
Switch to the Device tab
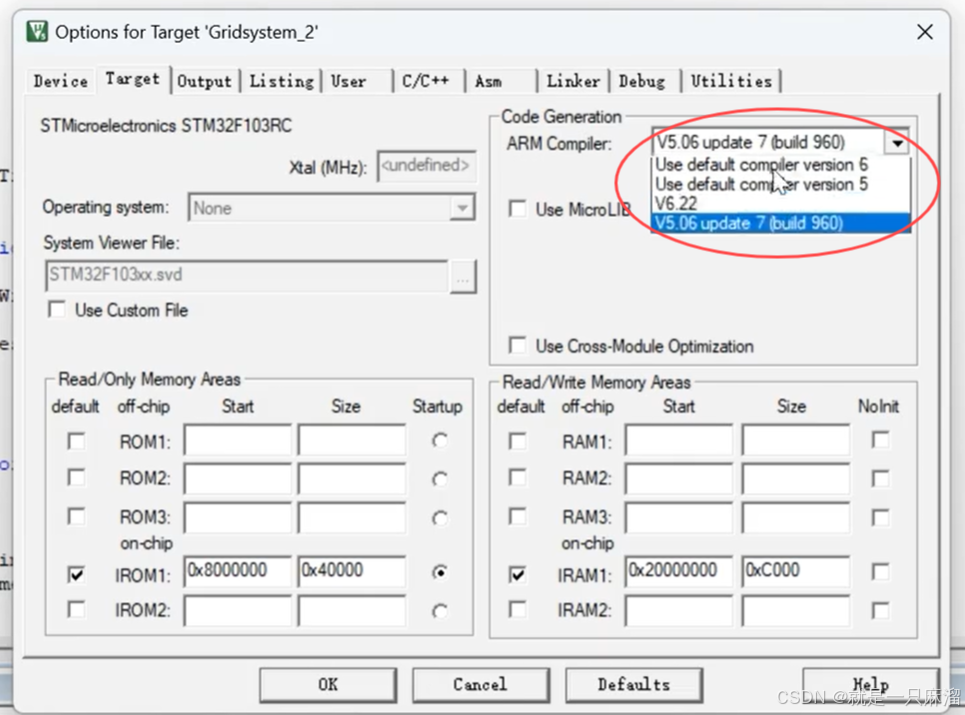click(60, 81)
